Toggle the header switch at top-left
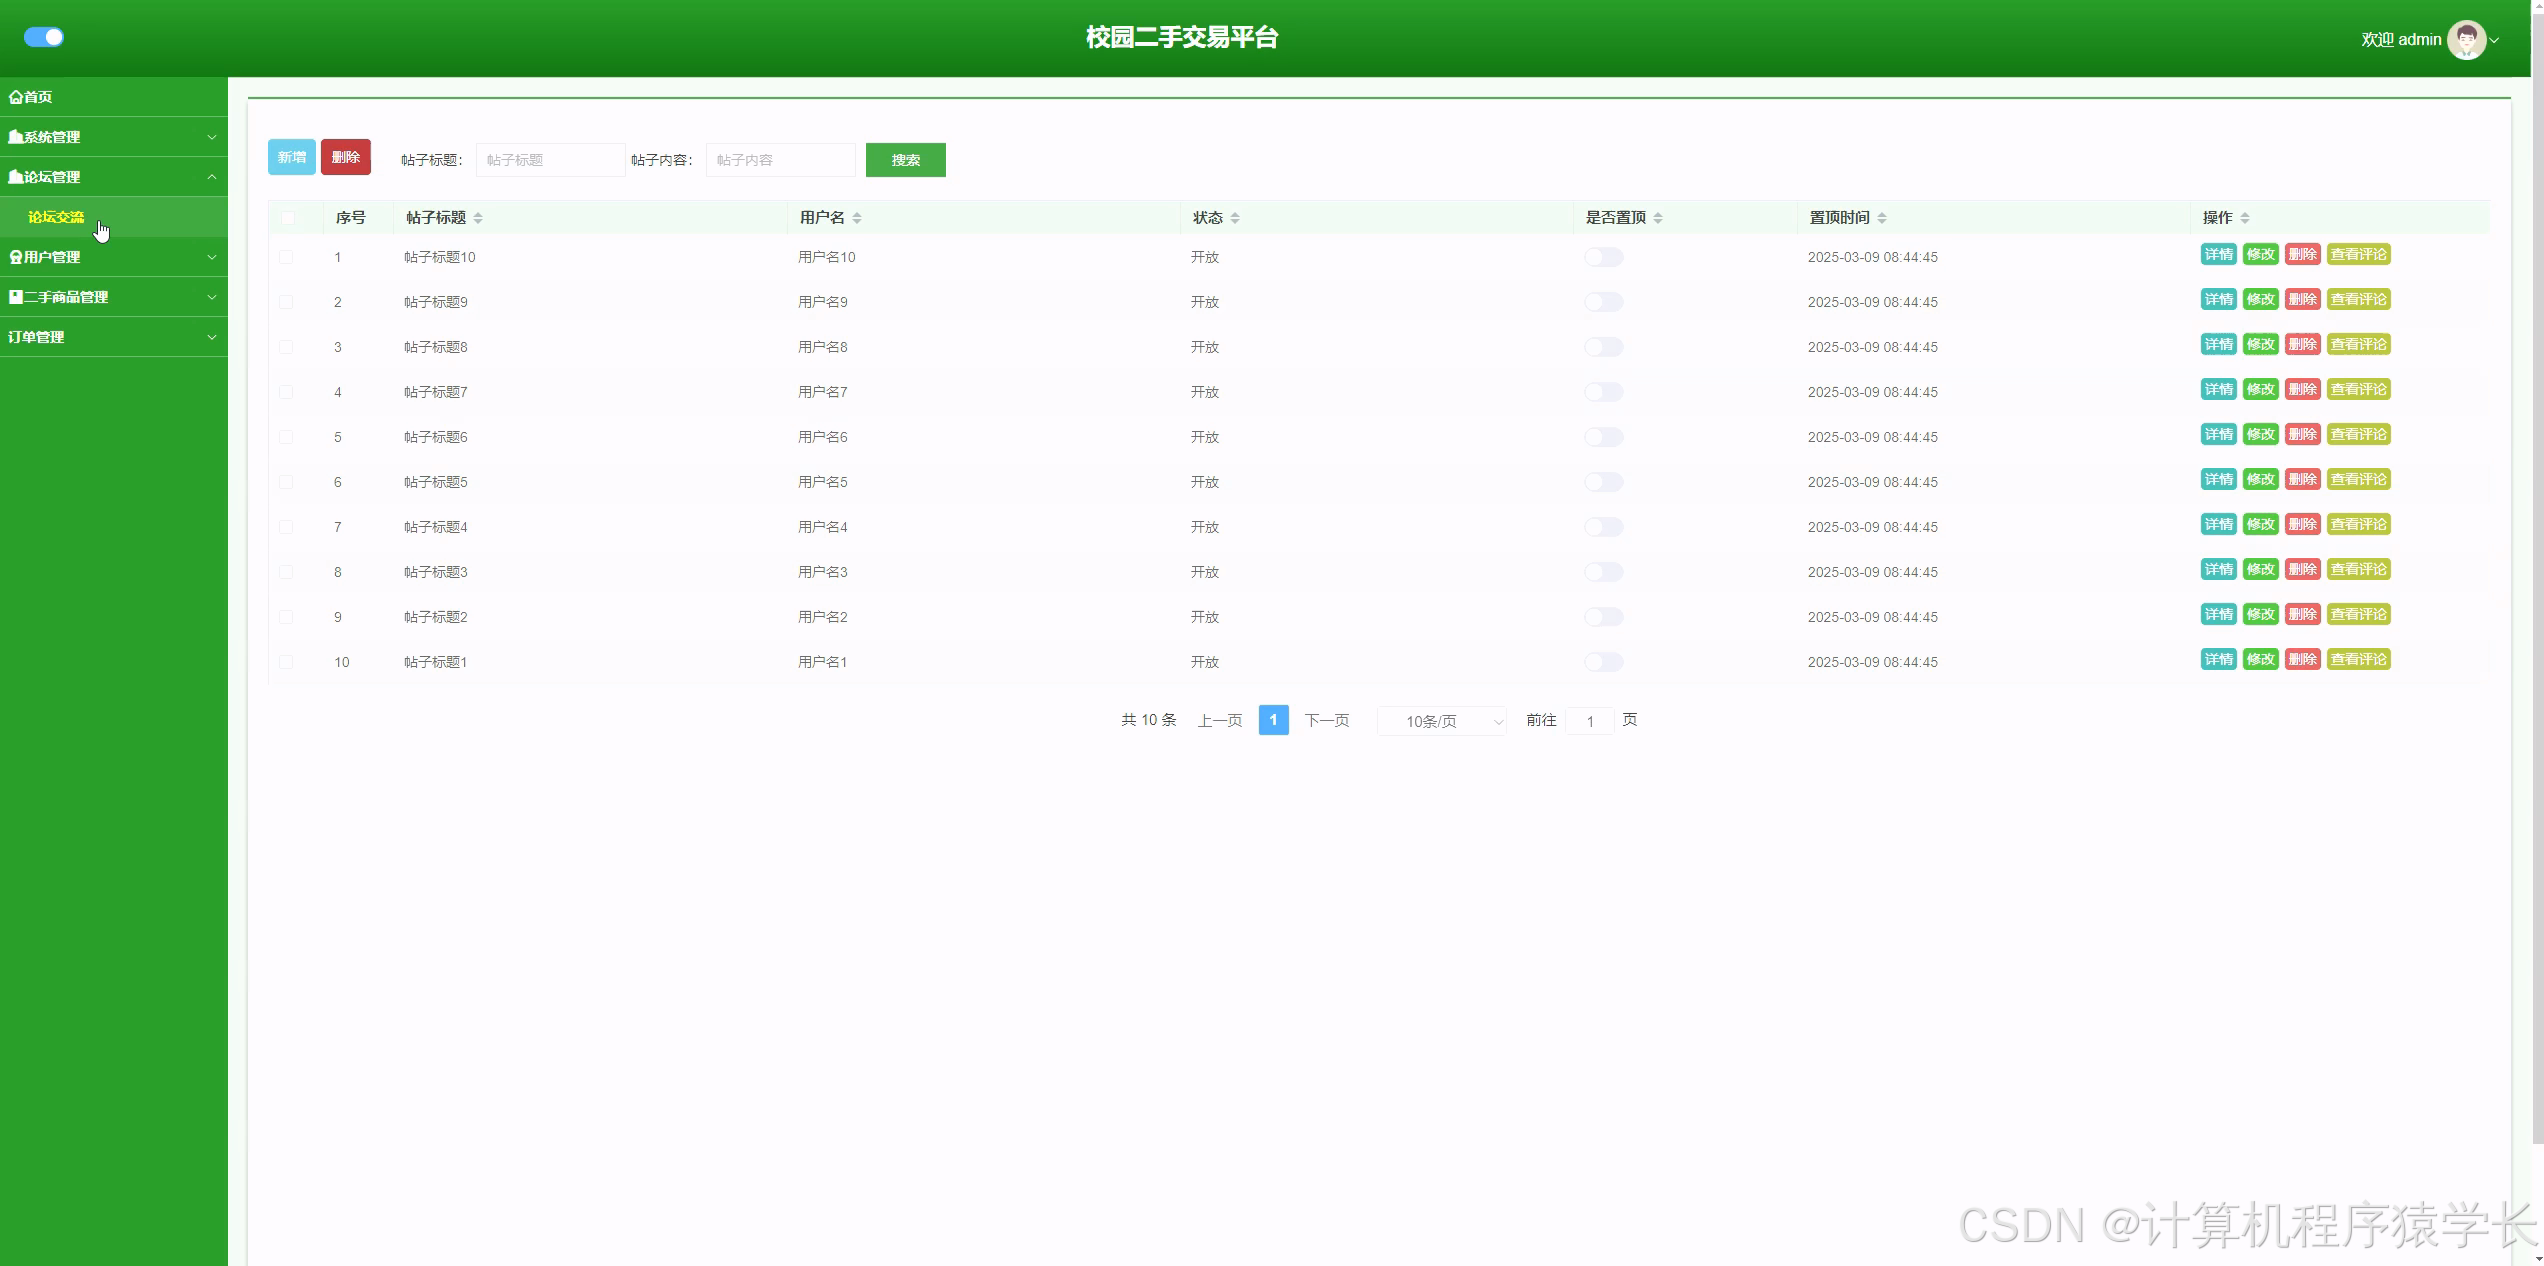 tap(44, 37)
